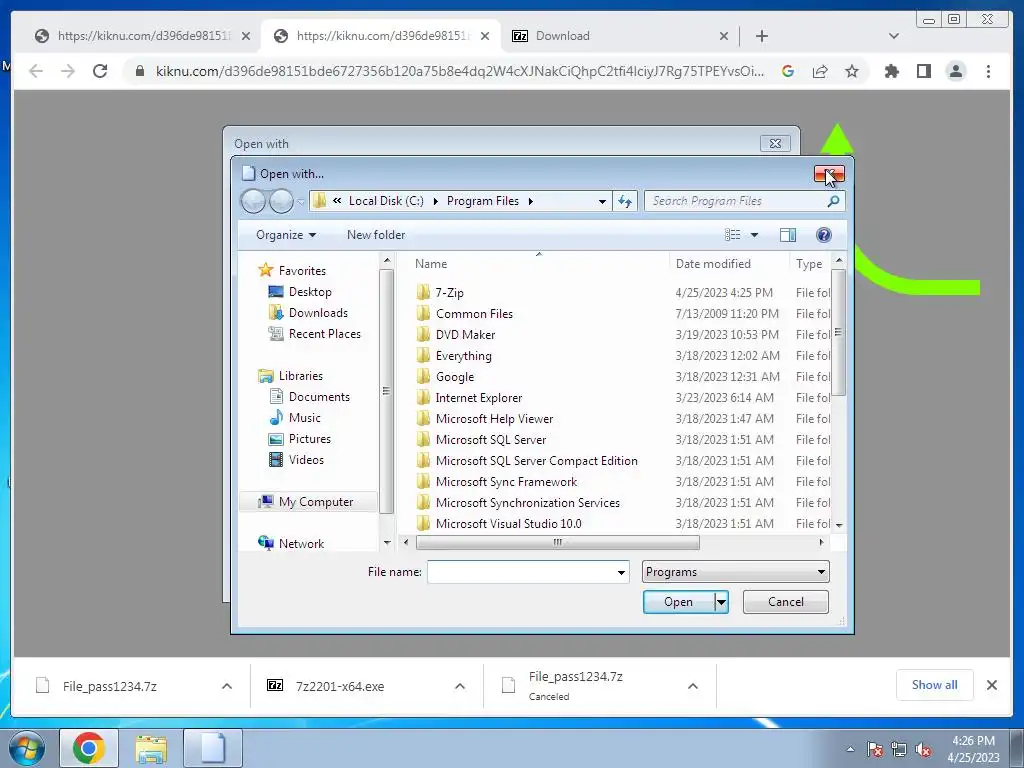Select the Google folder

coord(455,377)
